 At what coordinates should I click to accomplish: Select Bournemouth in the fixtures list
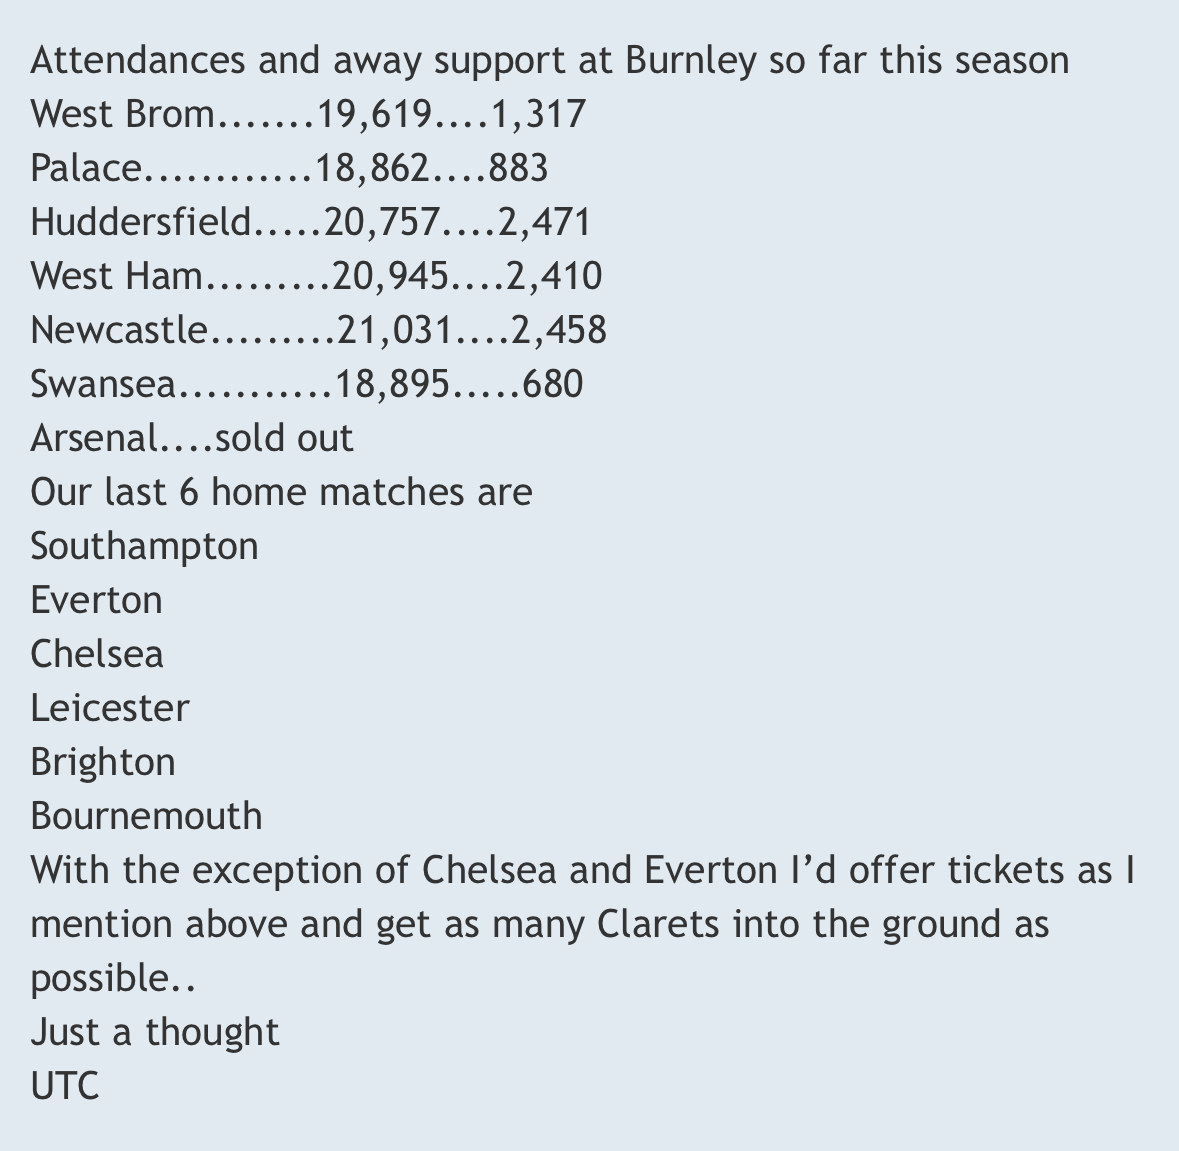tap(146, 816)
